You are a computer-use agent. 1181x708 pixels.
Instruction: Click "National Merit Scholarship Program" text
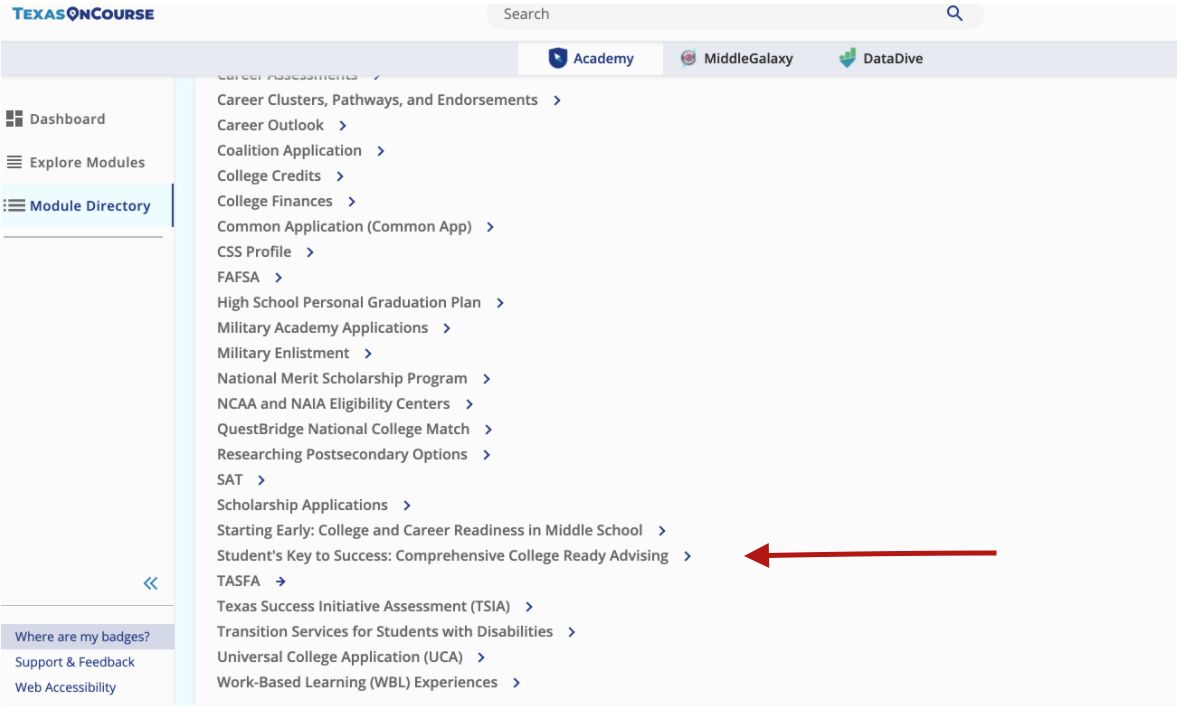click(x=342, y=378)
